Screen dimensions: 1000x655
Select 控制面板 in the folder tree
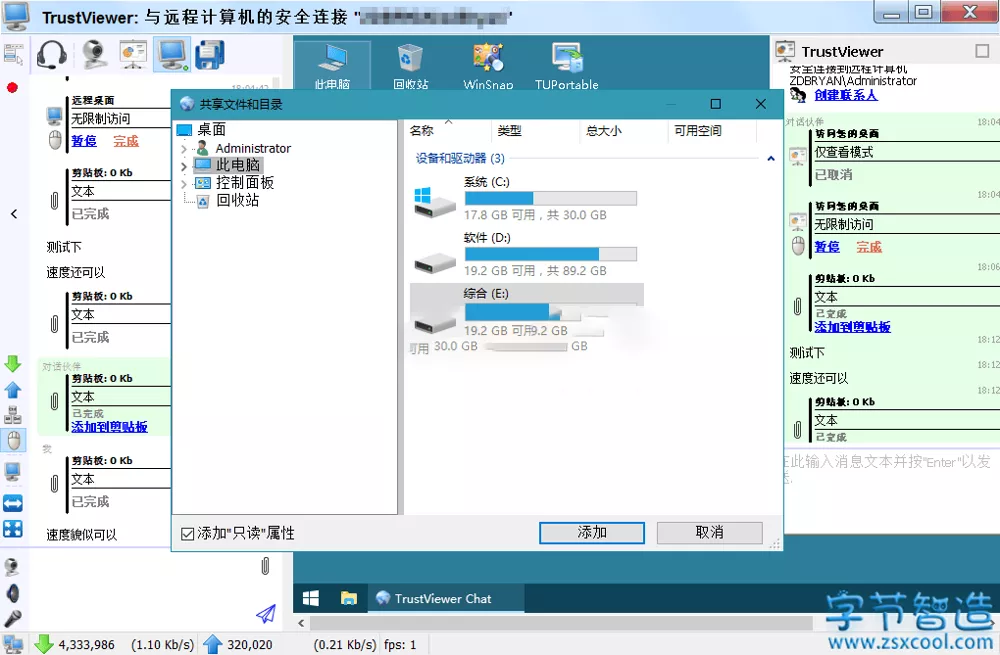click(x=245, y=183)
